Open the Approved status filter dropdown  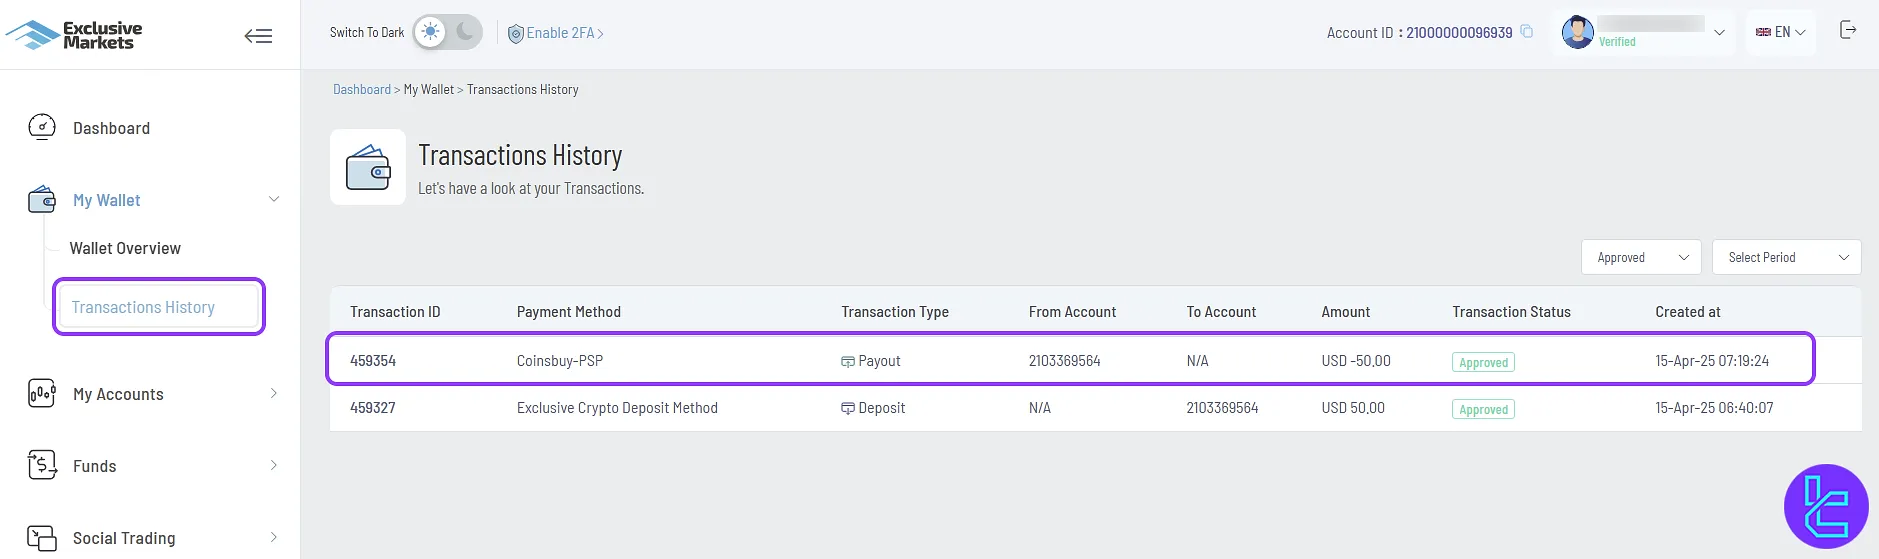point(1641,257)
